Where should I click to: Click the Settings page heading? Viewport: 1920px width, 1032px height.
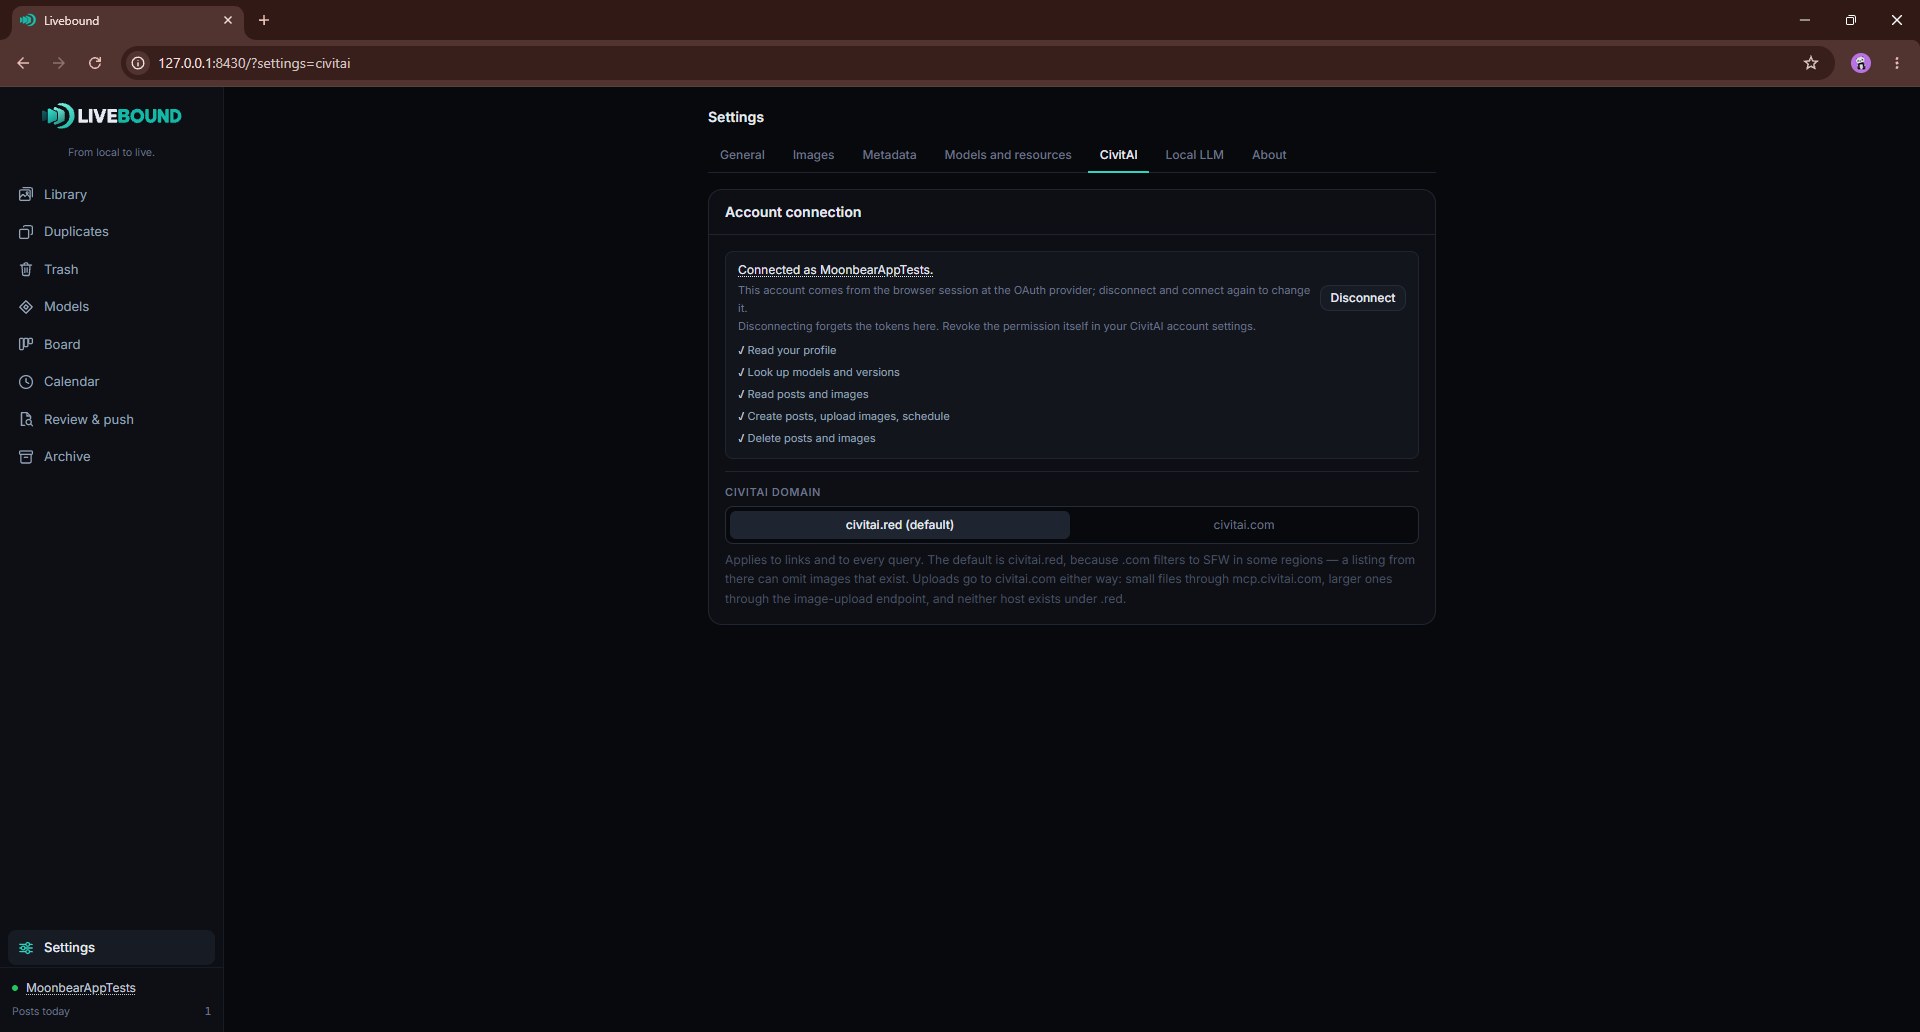click(736, 117)
